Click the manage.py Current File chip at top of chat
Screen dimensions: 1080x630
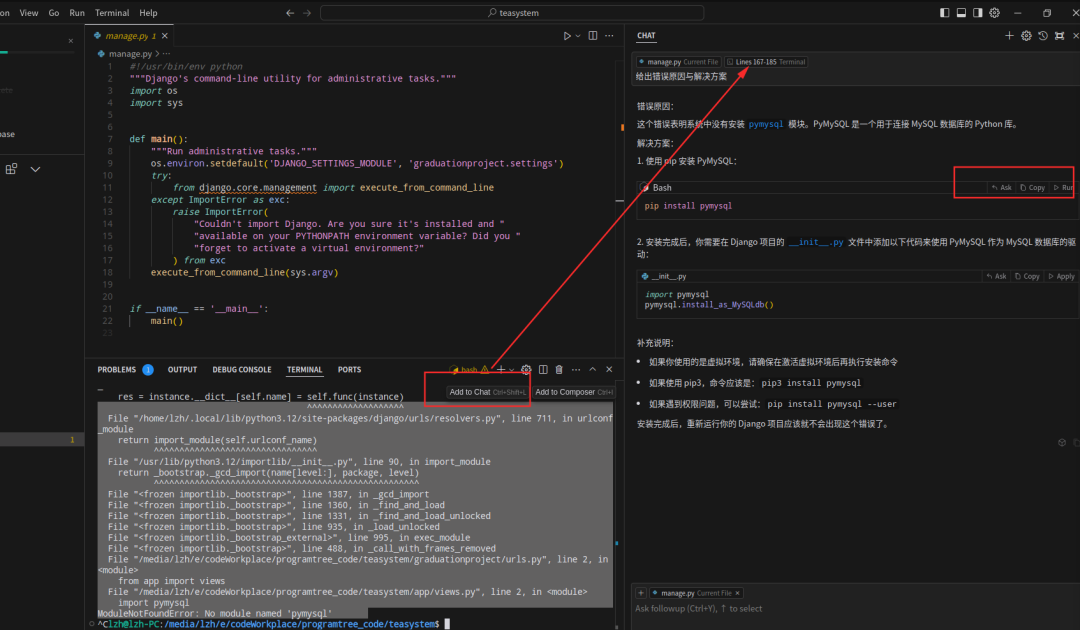click(678, 62)
